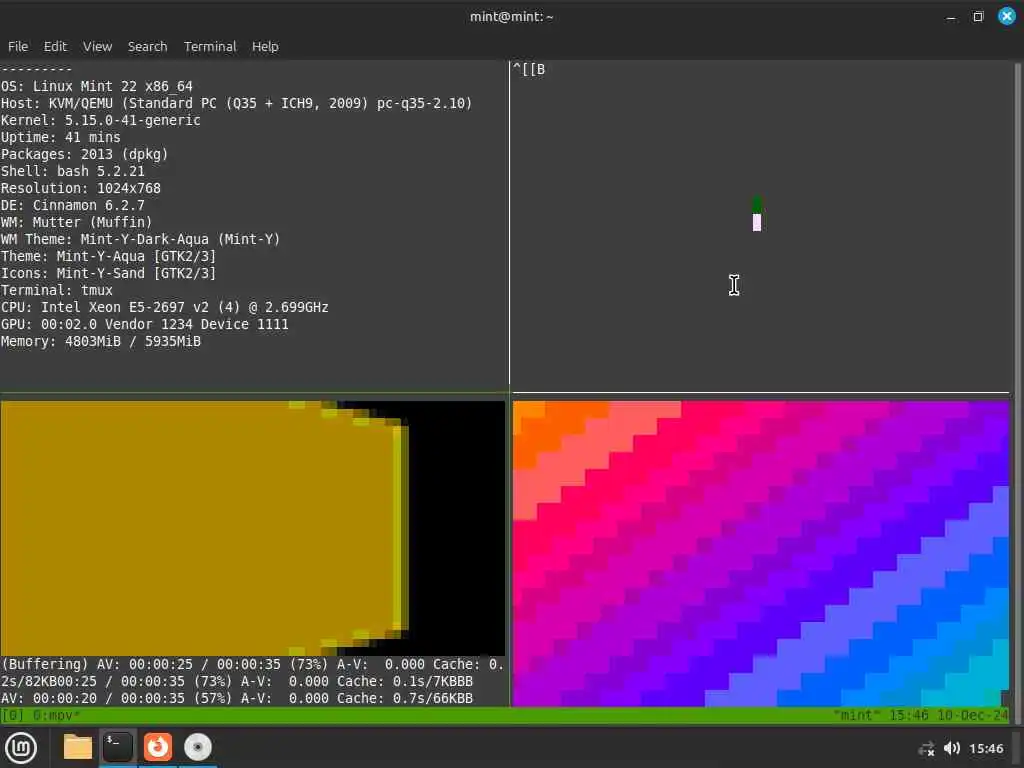This screenshot has height=768, width=1024.
Task: Click the mpv yellow video output
Action: click(x=253, y=528)
